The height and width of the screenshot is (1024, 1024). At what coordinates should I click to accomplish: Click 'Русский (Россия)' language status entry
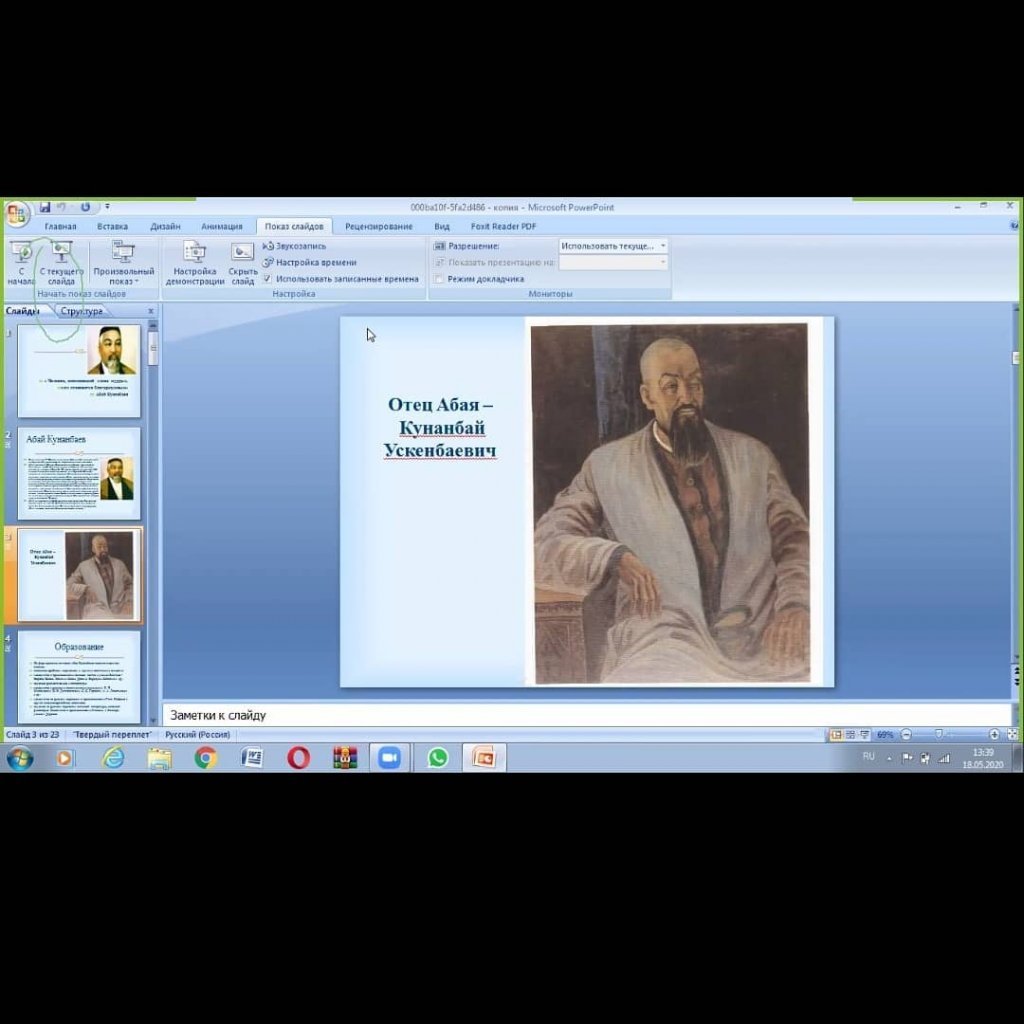[197, 735]
